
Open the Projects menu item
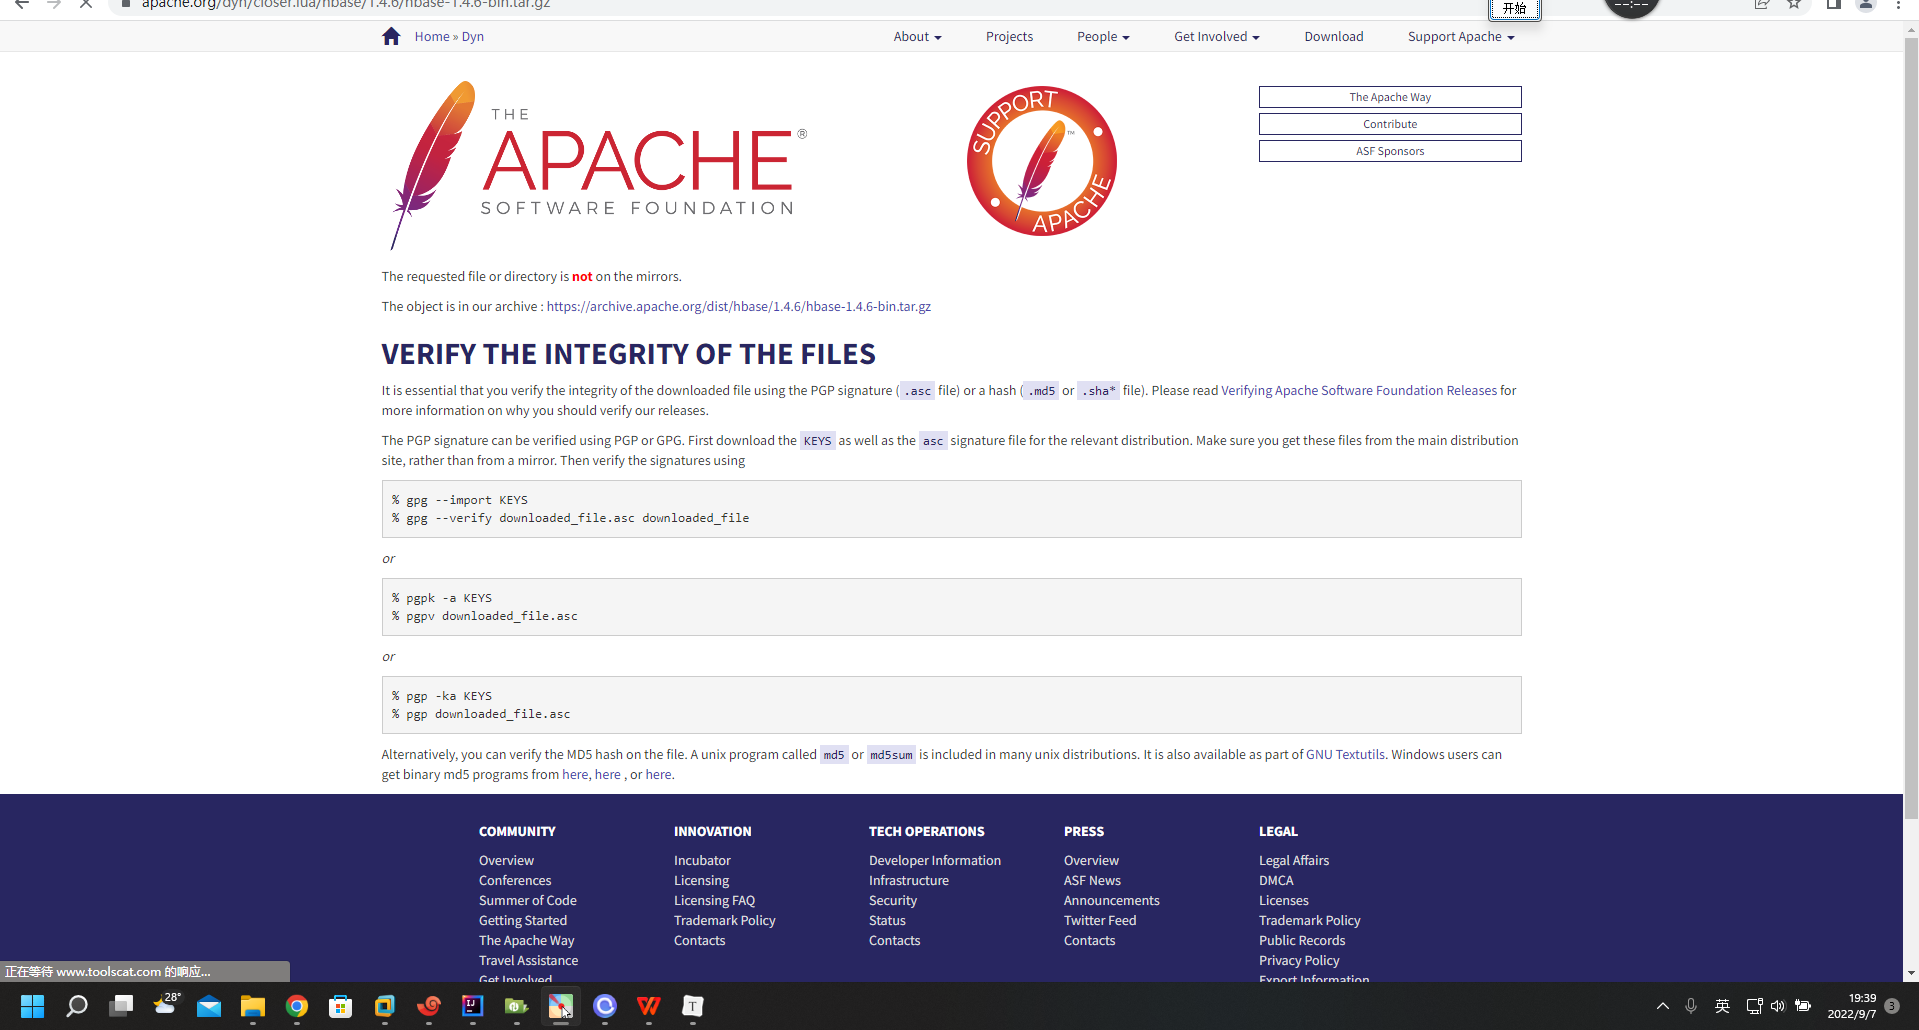point(1009,37)
